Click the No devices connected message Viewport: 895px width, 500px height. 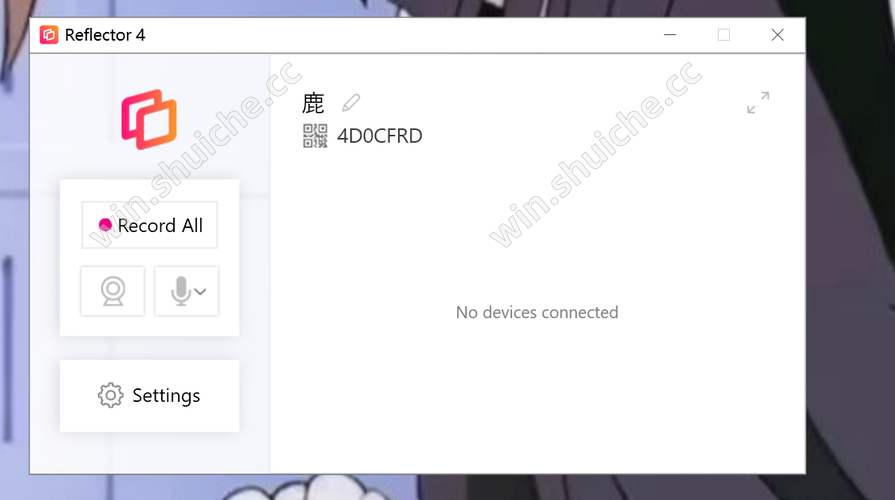[537, 312]
